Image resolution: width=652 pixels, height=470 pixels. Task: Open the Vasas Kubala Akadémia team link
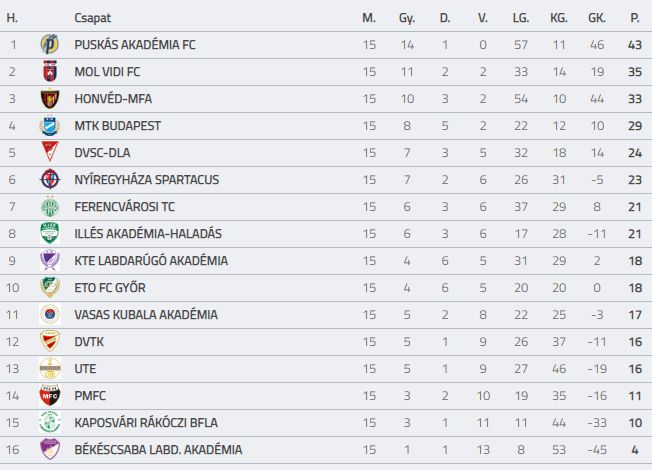coord(146,315)
